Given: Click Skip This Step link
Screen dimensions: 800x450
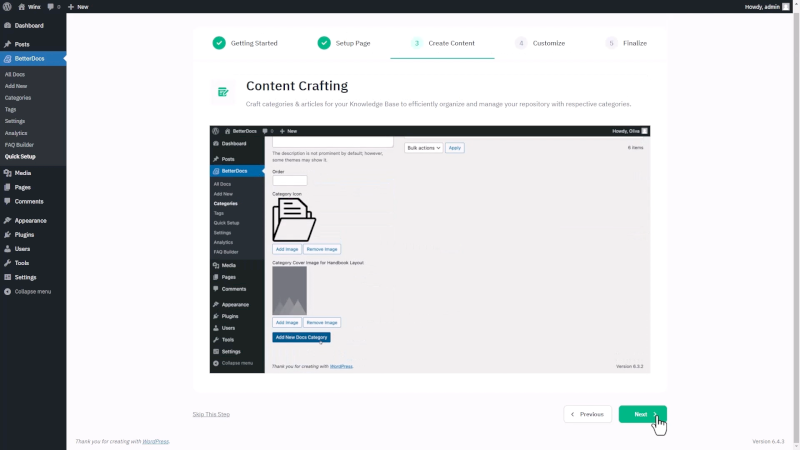Looking at the screenshot, I should 211,414.
